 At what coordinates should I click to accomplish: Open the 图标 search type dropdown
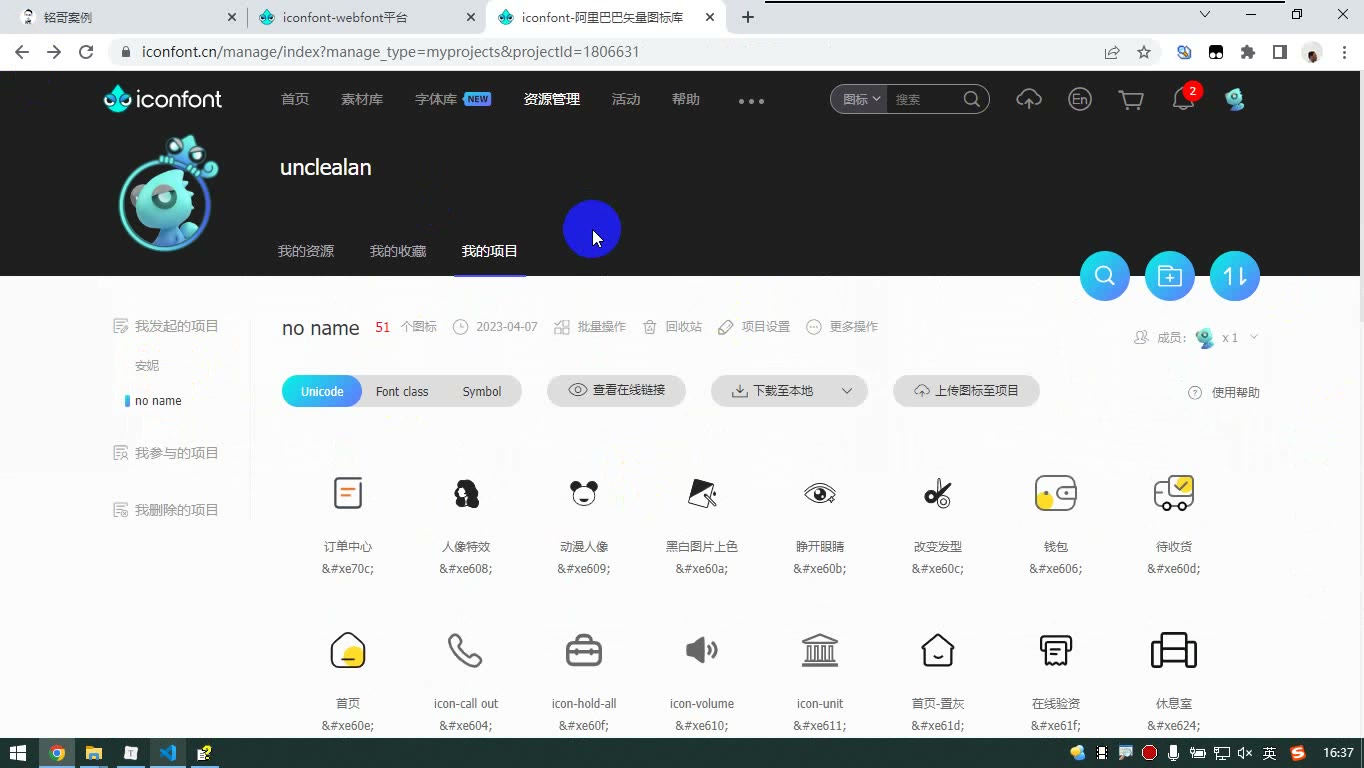click(860, 99)
